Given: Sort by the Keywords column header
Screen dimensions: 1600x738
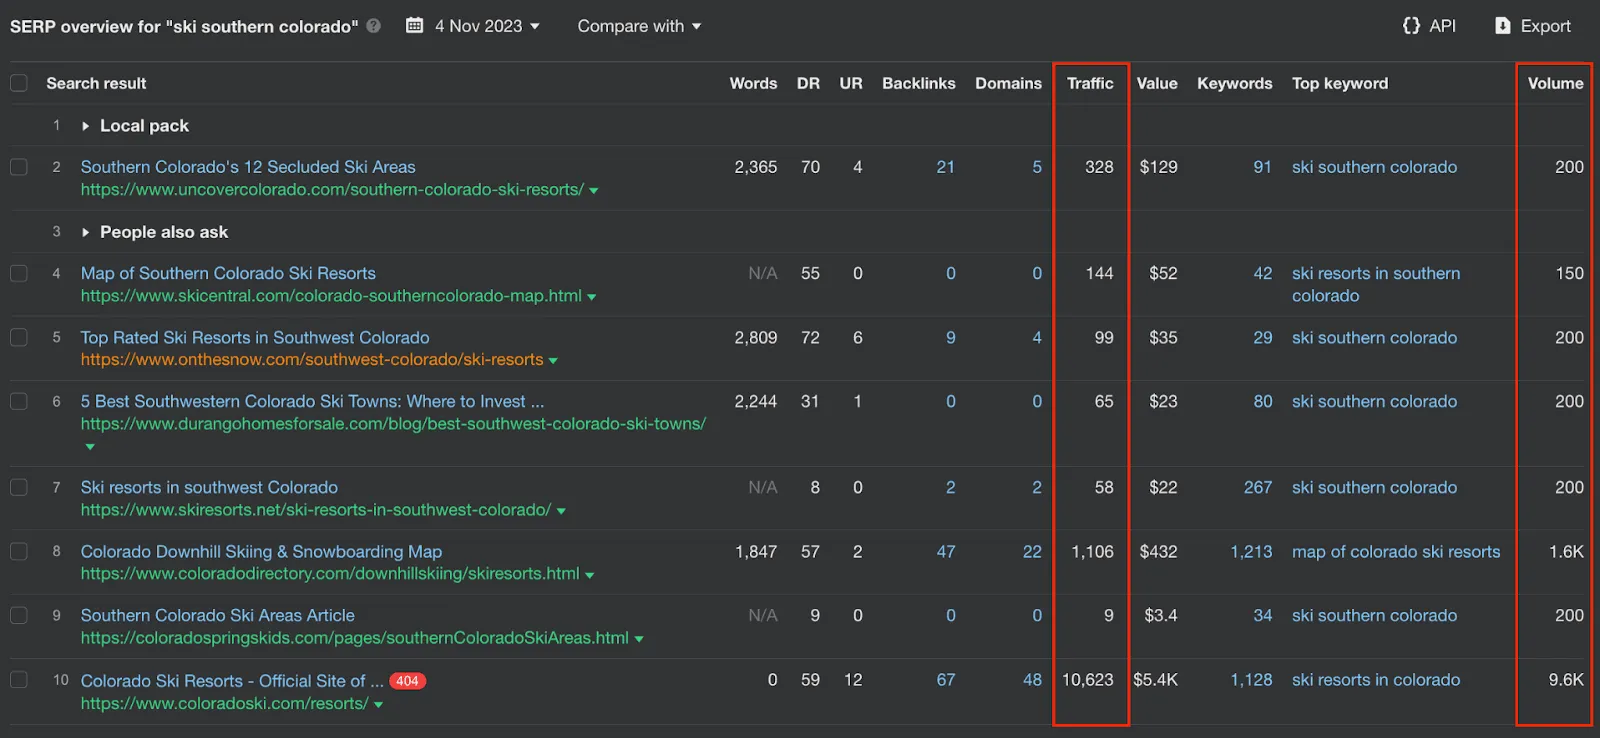Looking at the screenshot, I should tap(1235, 83).
